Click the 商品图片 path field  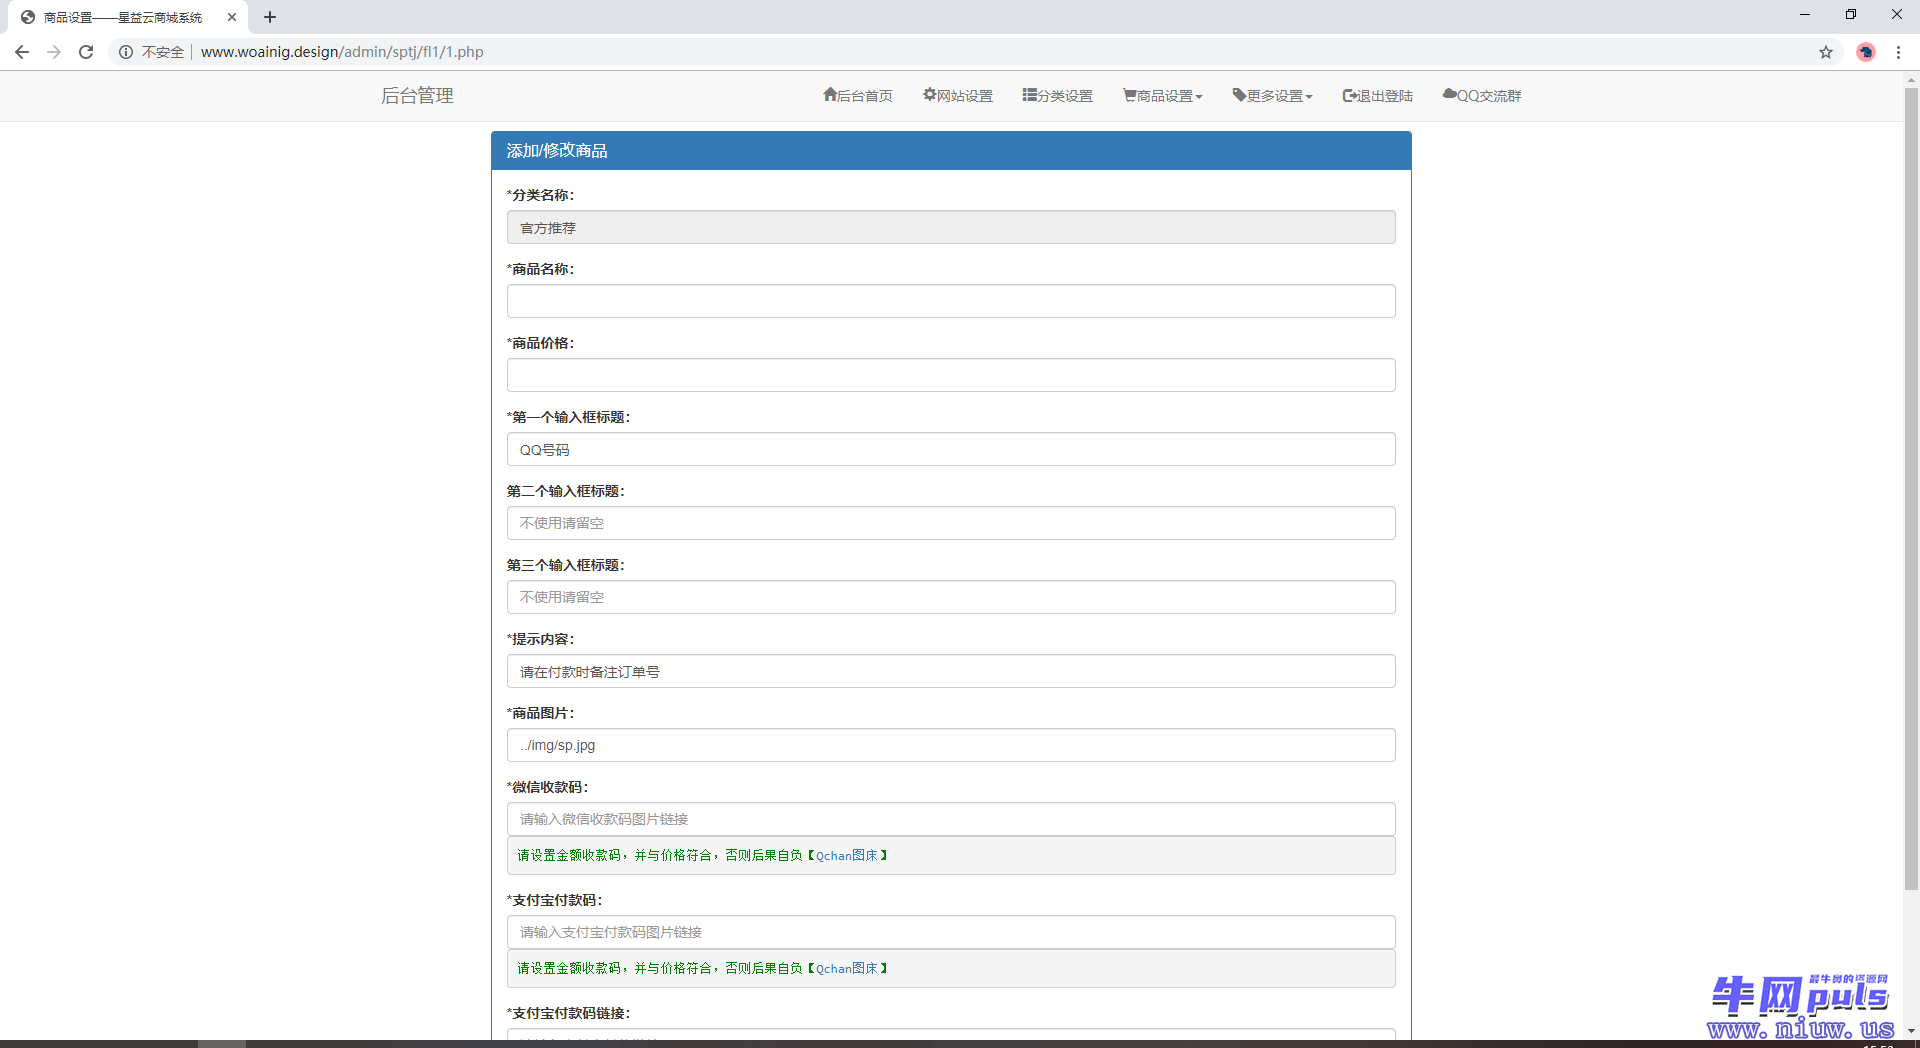click(x=951, y=745)
